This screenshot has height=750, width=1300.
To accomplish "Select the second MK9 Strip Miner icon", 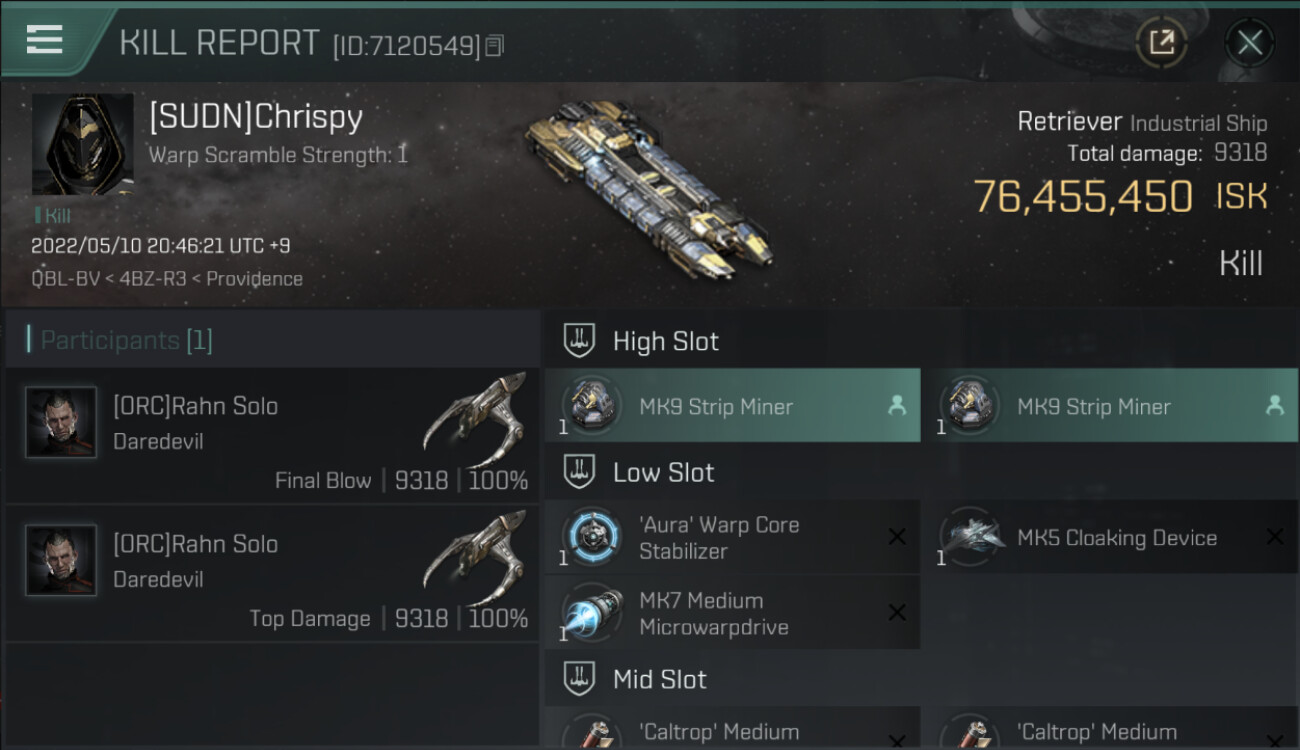I will pos(970,405).
